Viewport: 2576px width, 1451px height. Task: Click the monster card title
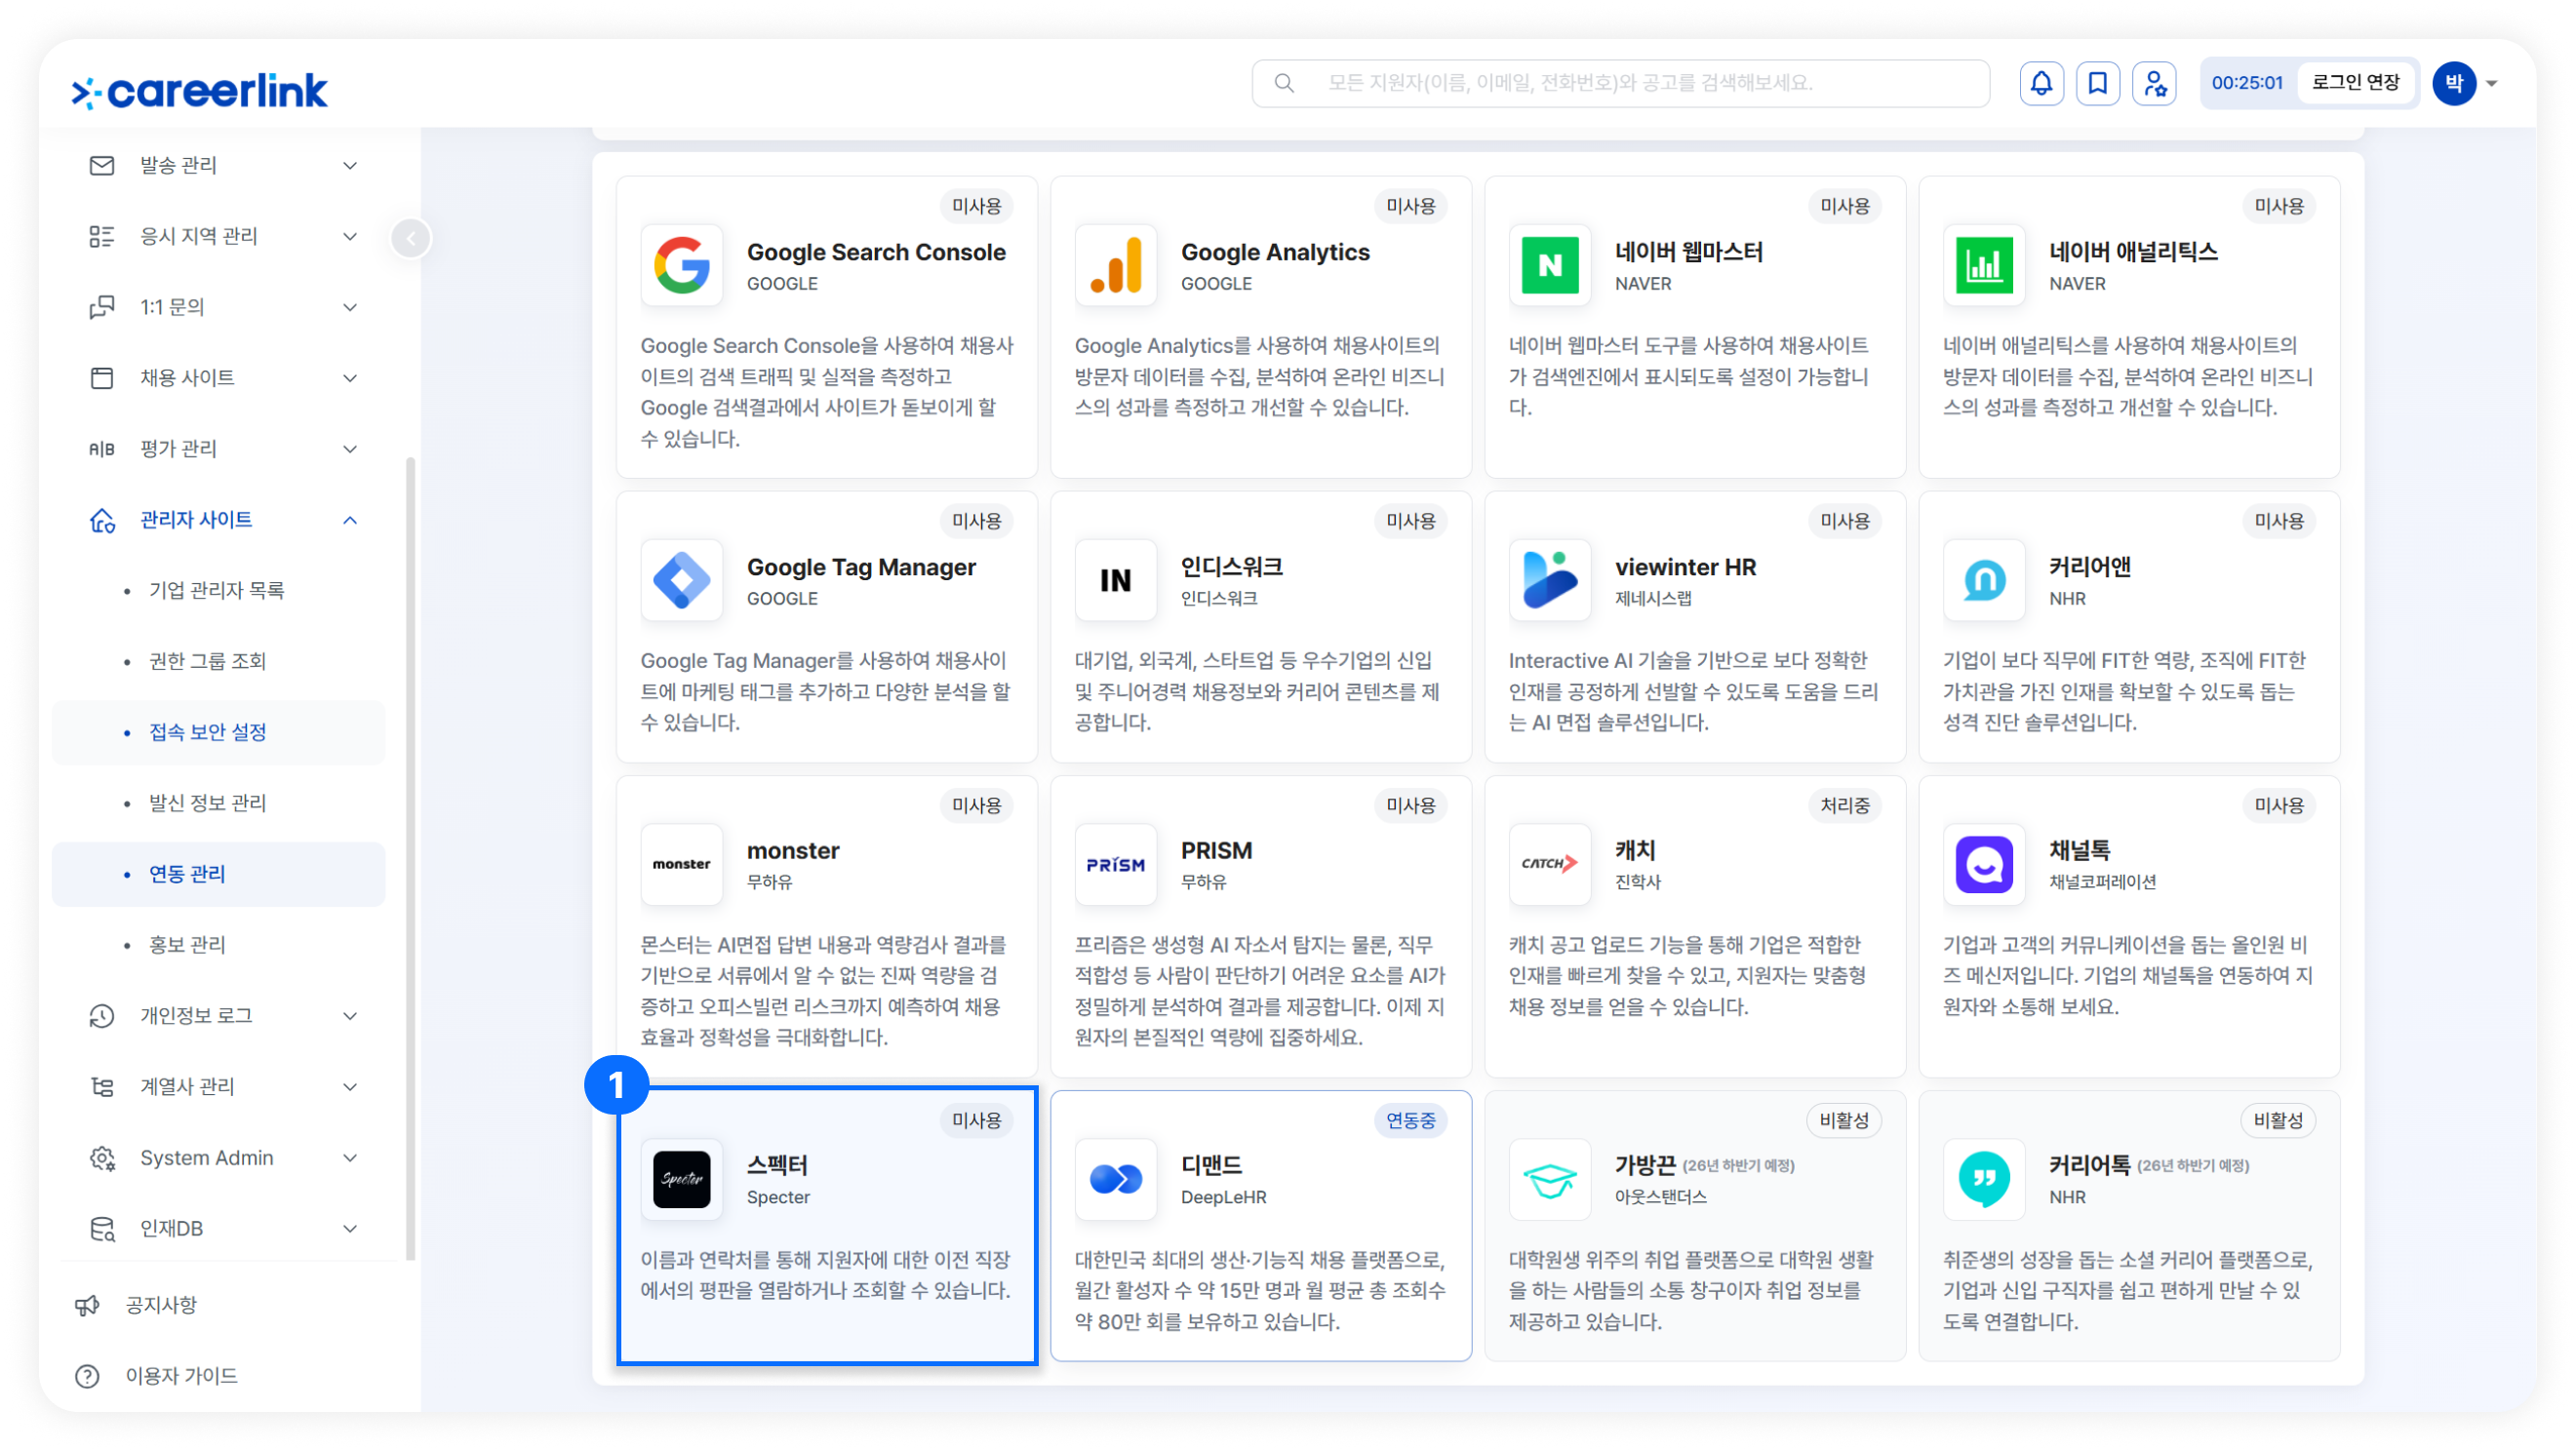[x=793, y=851]
